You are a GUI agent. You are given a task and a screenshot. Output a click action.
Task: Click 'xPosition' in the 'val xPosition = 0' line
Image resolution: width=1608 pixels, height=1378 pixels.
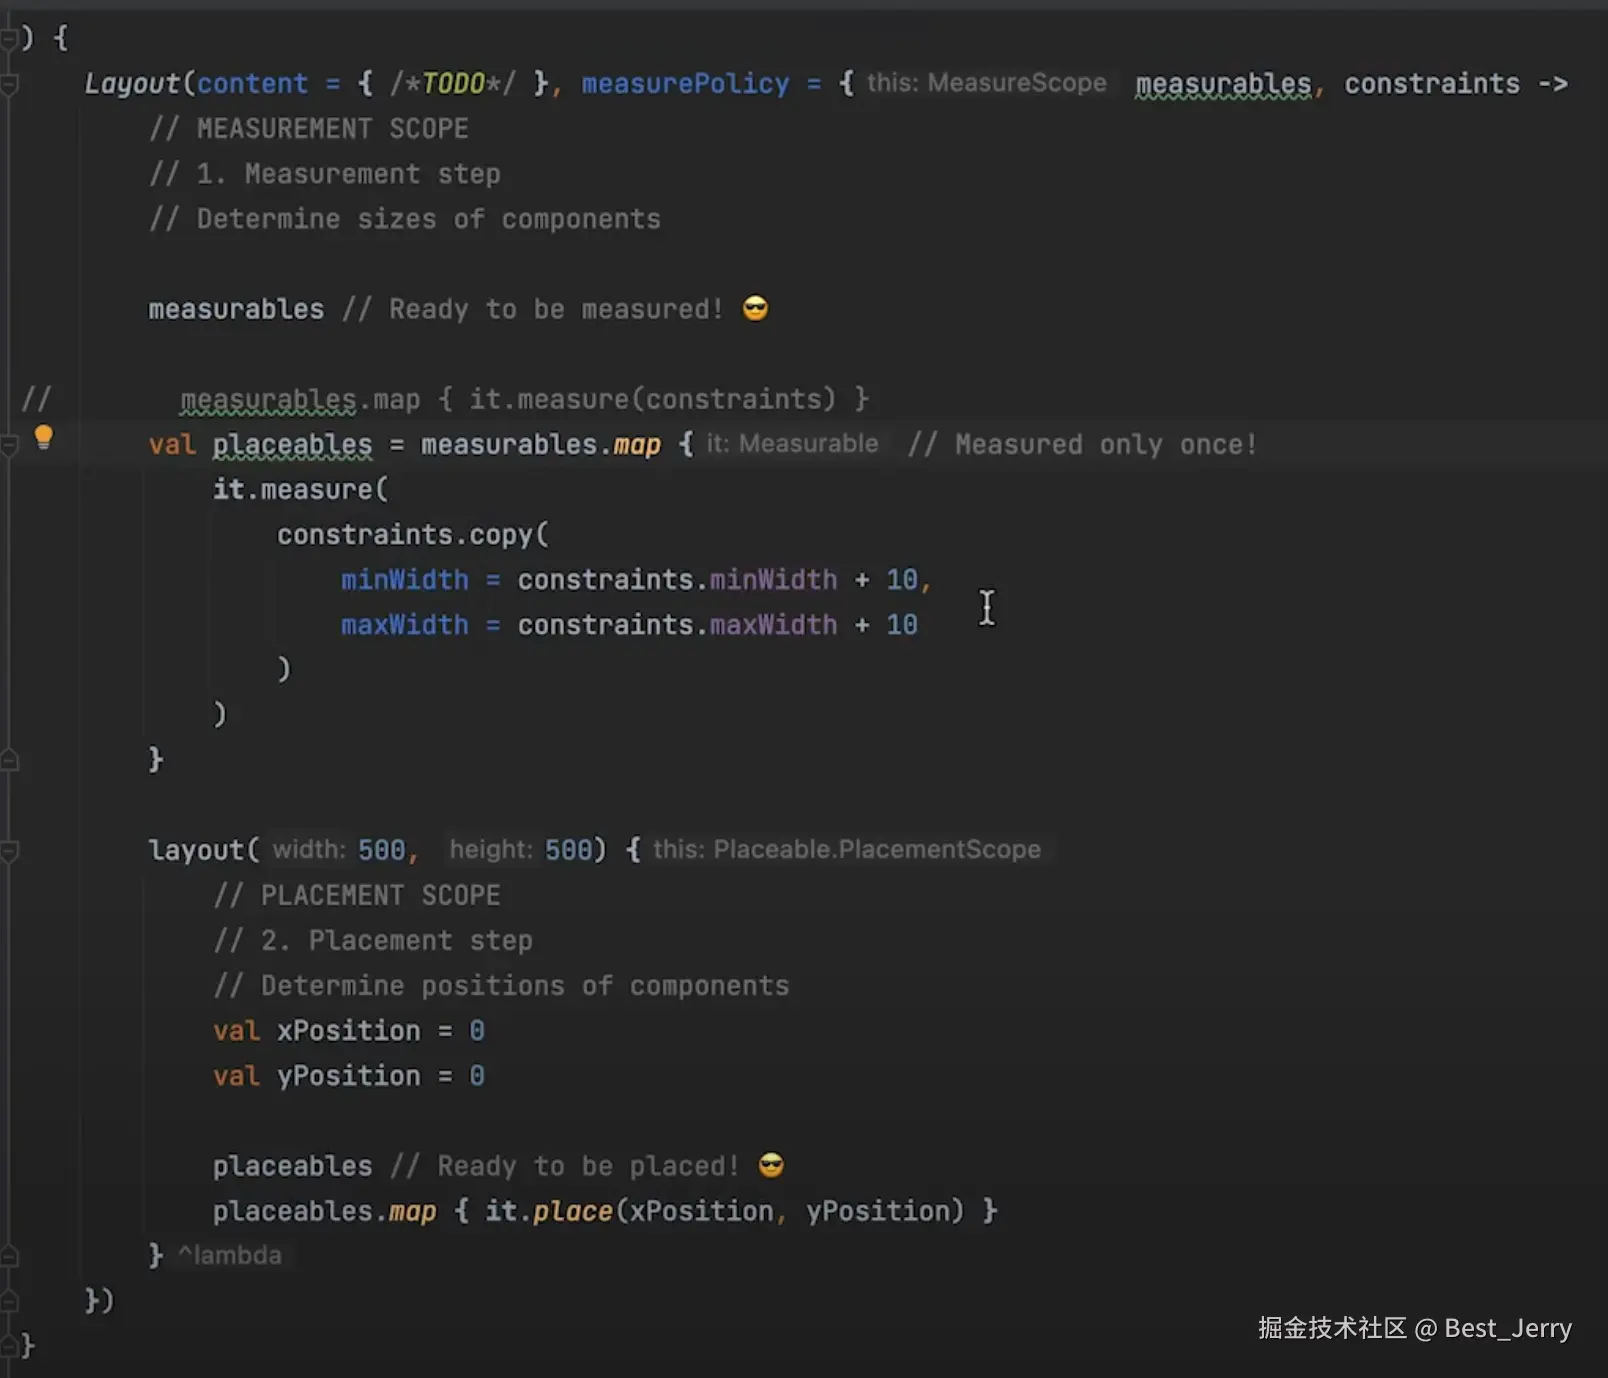pyautogui.click(x=349, y=1030)
